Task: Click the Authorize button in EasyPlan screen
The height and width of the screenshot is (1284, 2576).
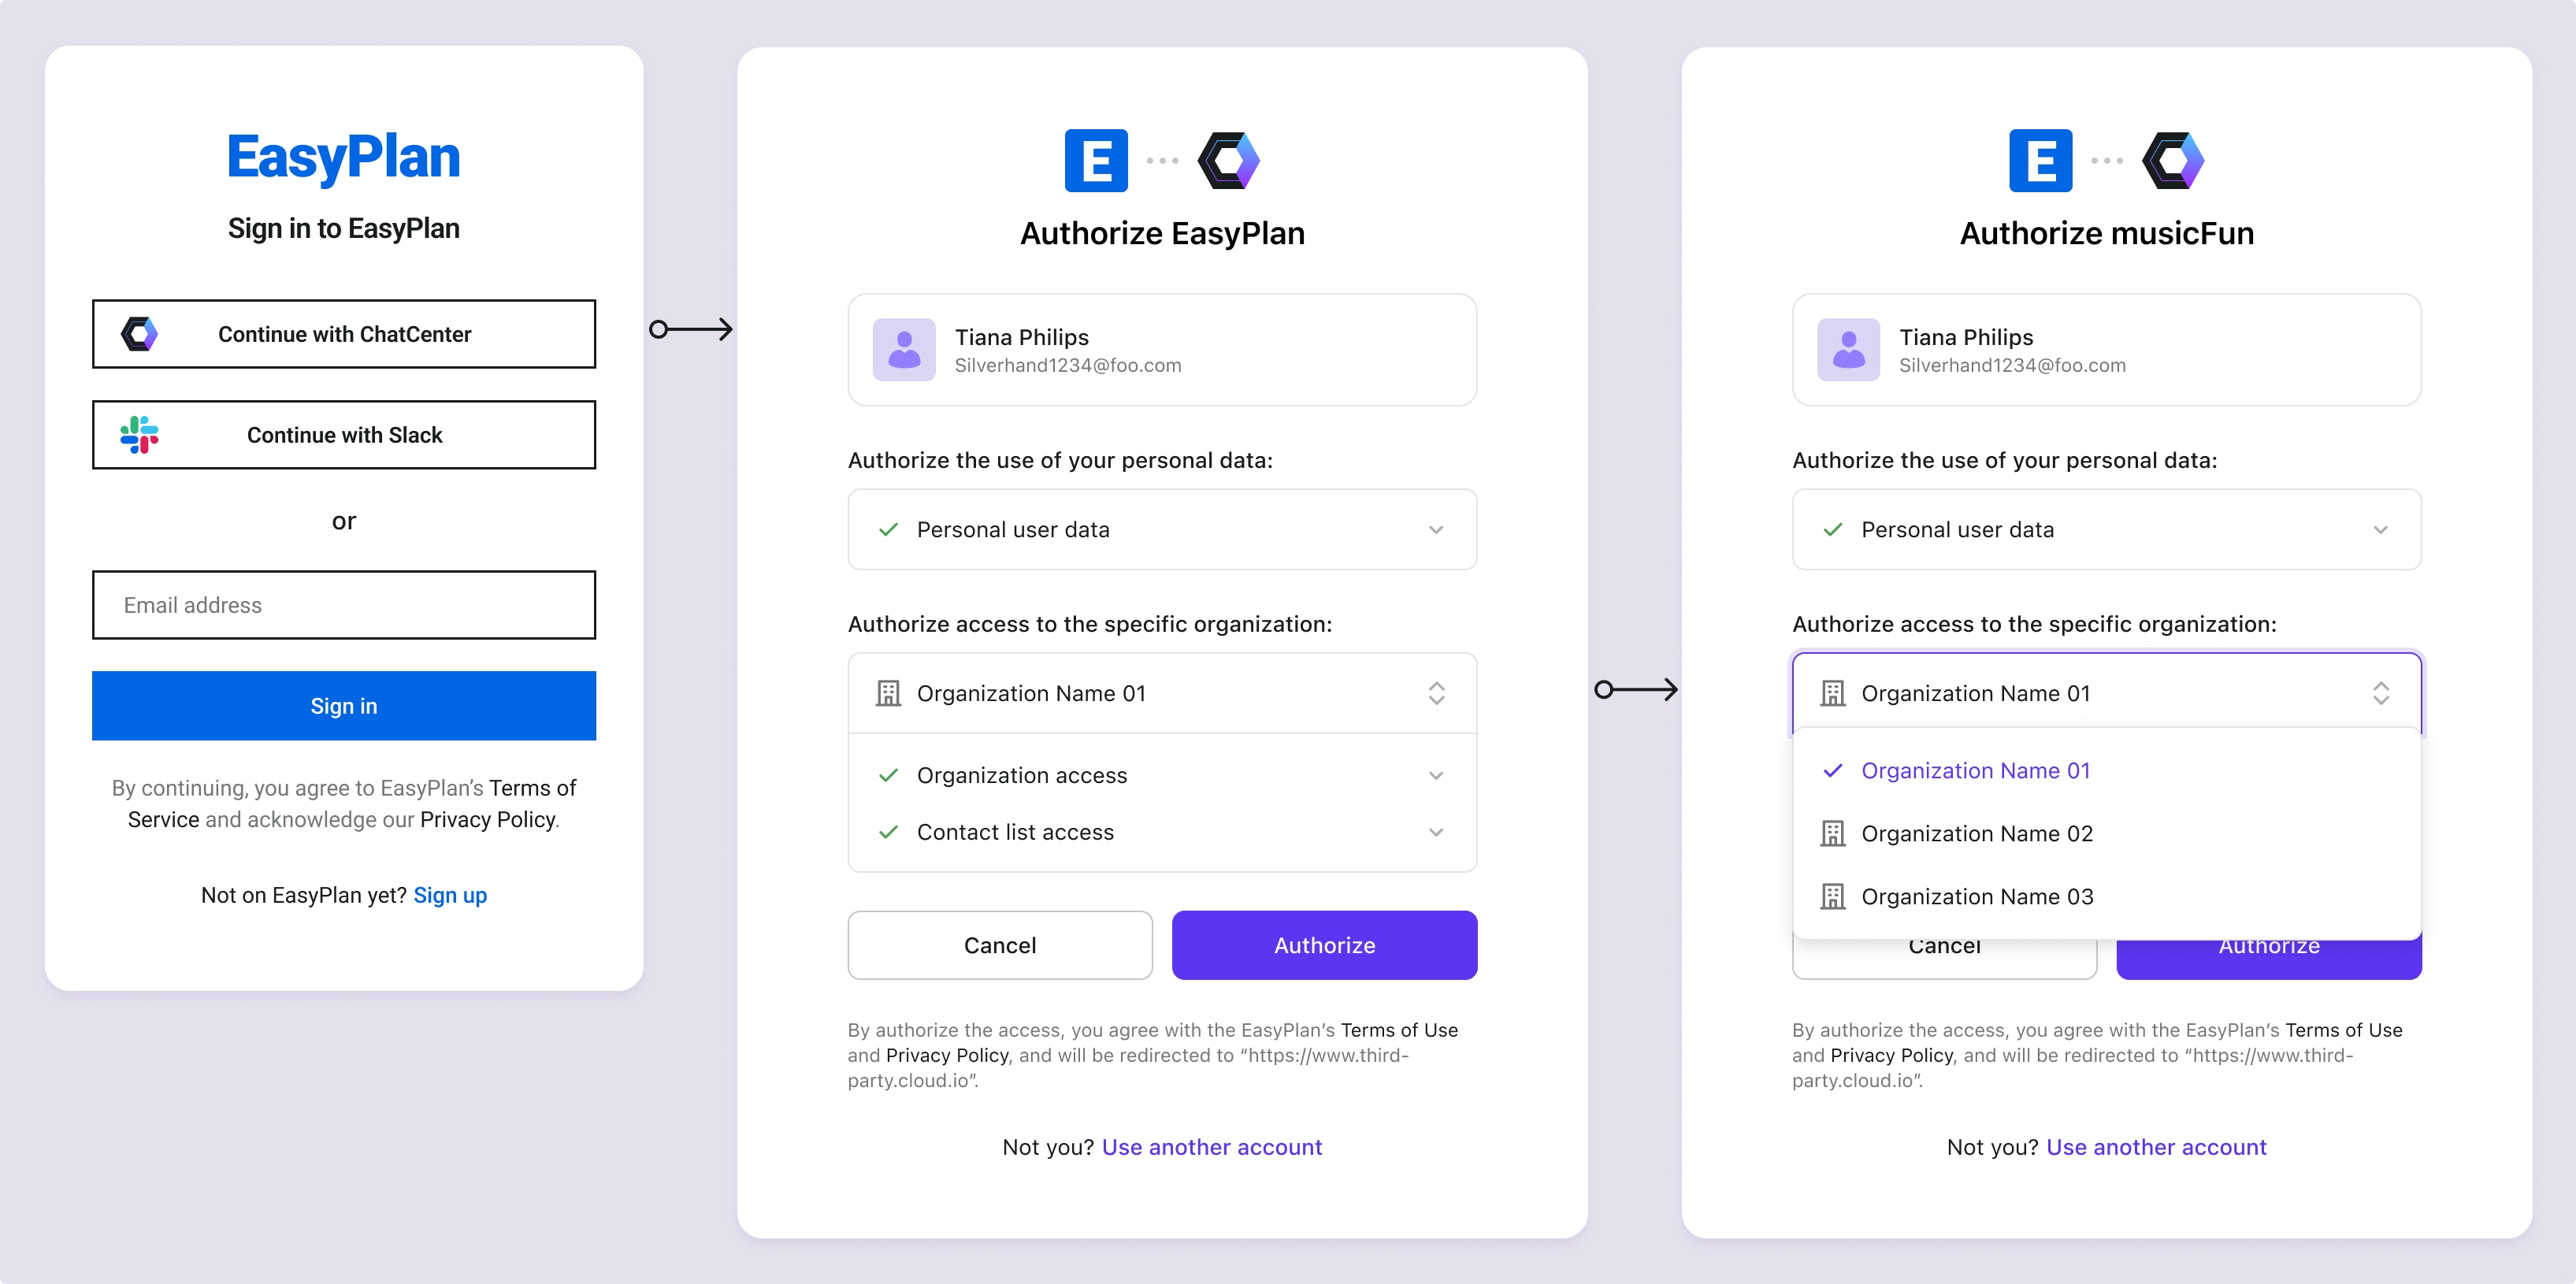Action: (x=1323, y=944)
